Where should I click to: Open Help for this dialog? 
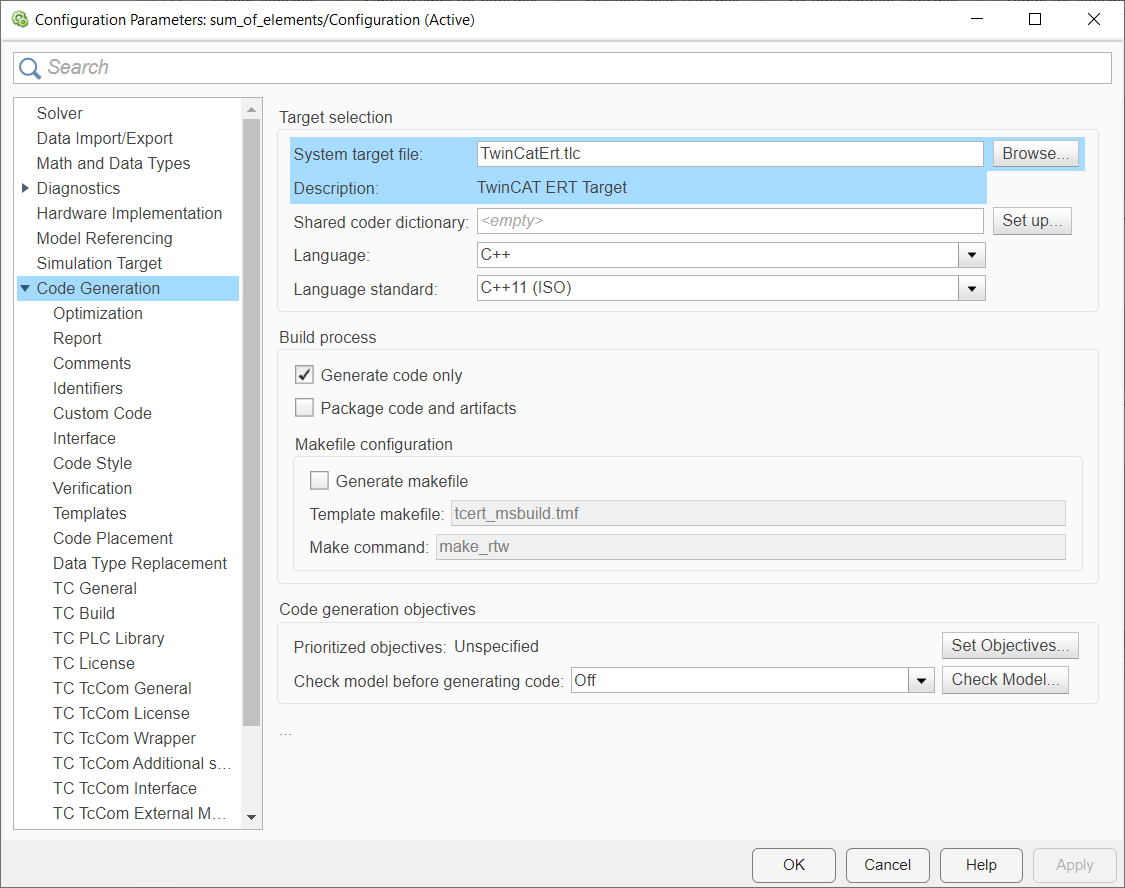(981, 865)
